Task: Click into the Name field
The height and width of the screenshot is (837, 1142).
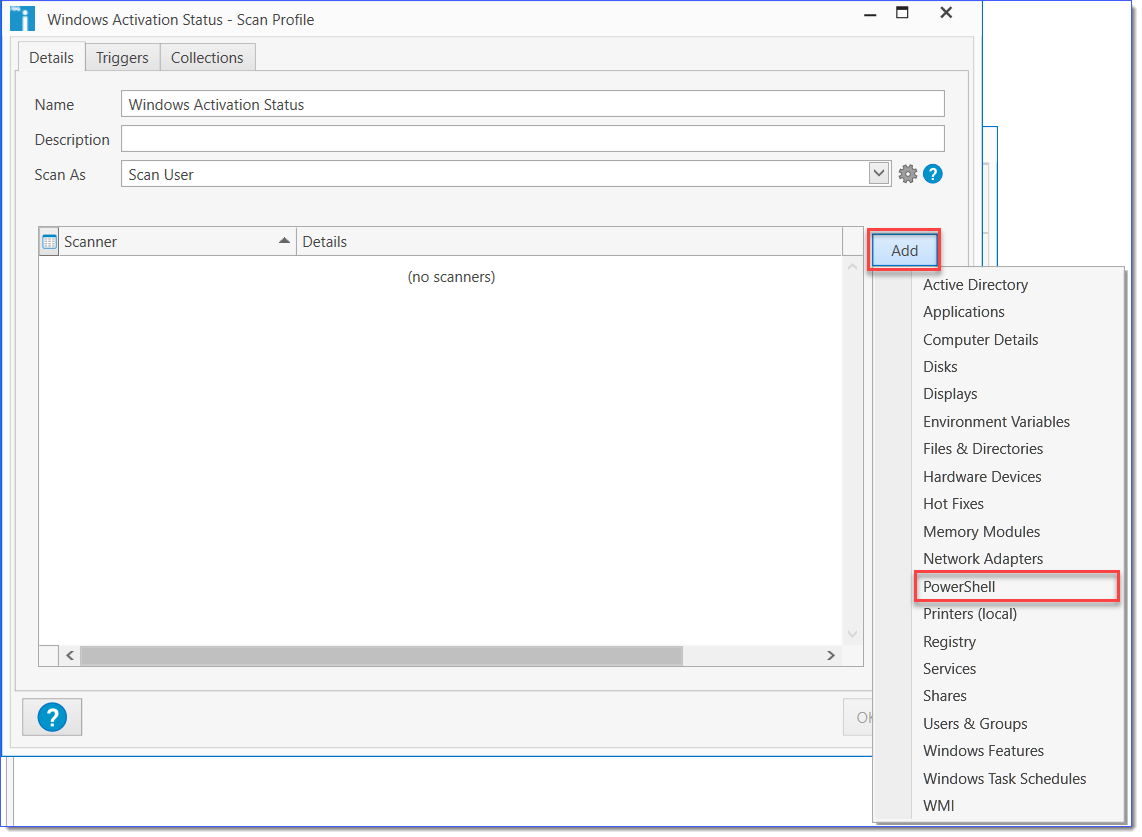Action: [x=532, y=104]
